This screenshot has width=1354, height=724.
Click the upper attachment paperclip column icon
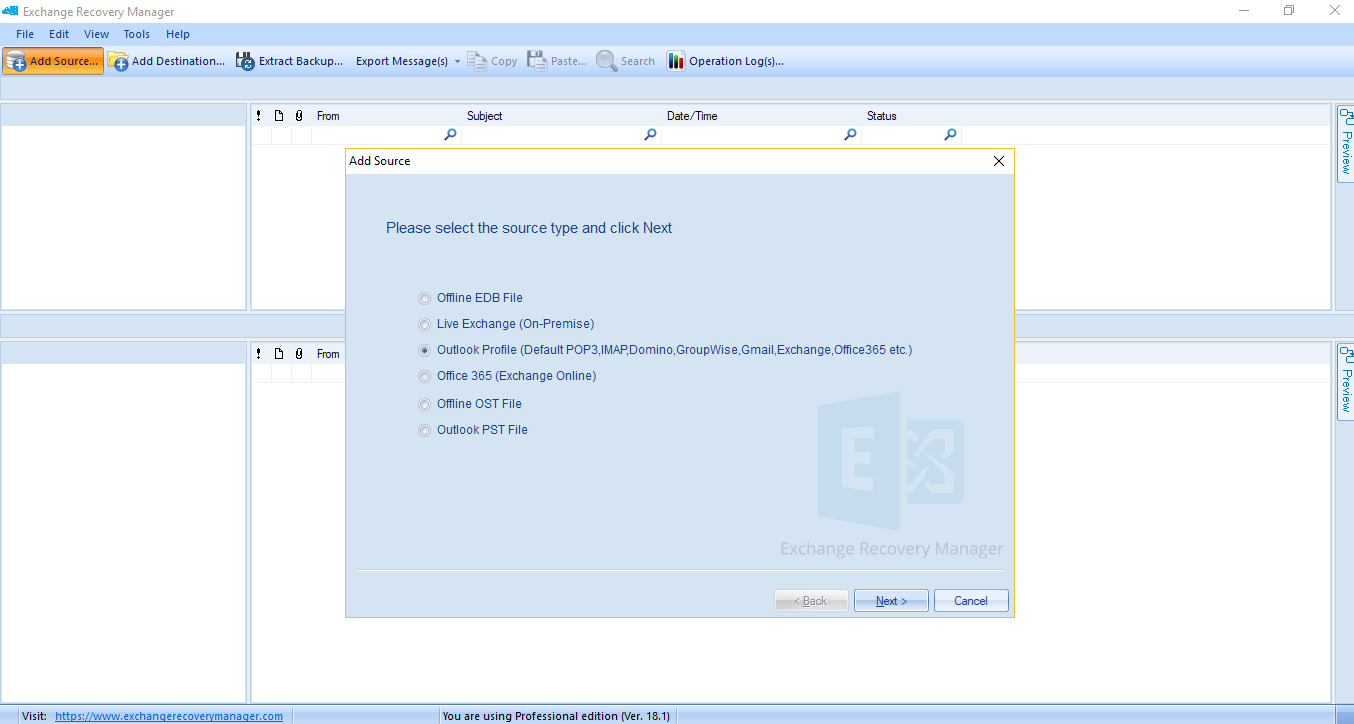pyautogui.click(x=299, y=116)
